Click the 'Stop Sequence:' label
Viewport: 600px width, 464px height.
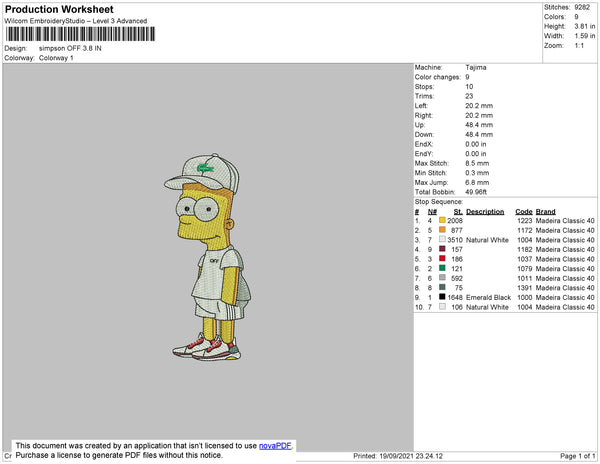coord(439,202)
